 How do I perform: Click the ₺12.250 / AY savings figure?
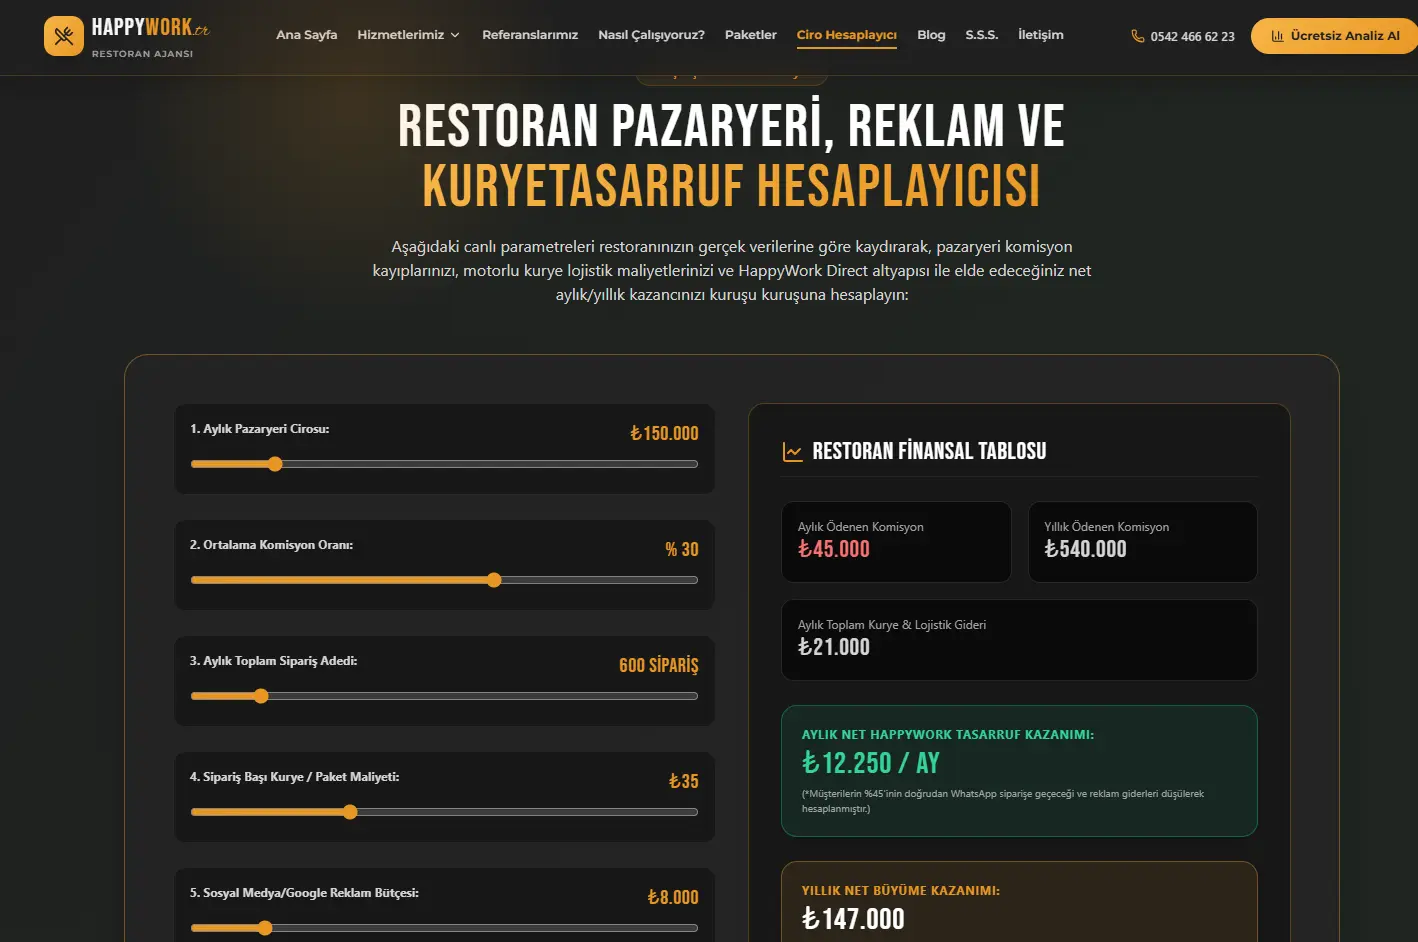[x=871, y=763]
